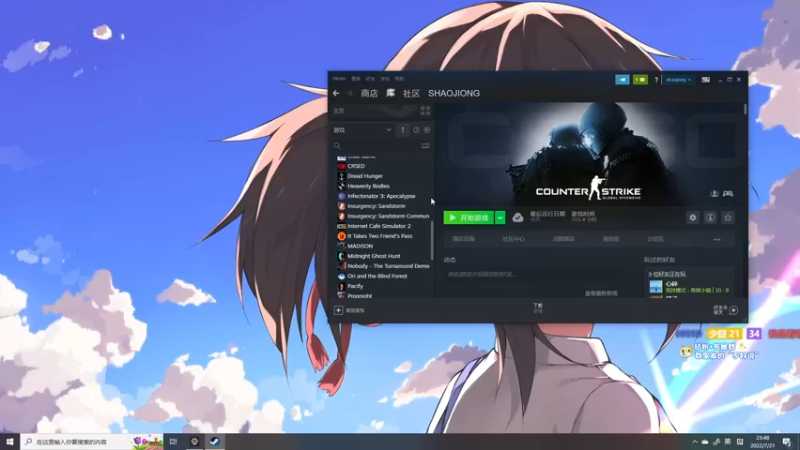
Task: Click the blue announcements megaphone button
Action: [x=622, y=80]
